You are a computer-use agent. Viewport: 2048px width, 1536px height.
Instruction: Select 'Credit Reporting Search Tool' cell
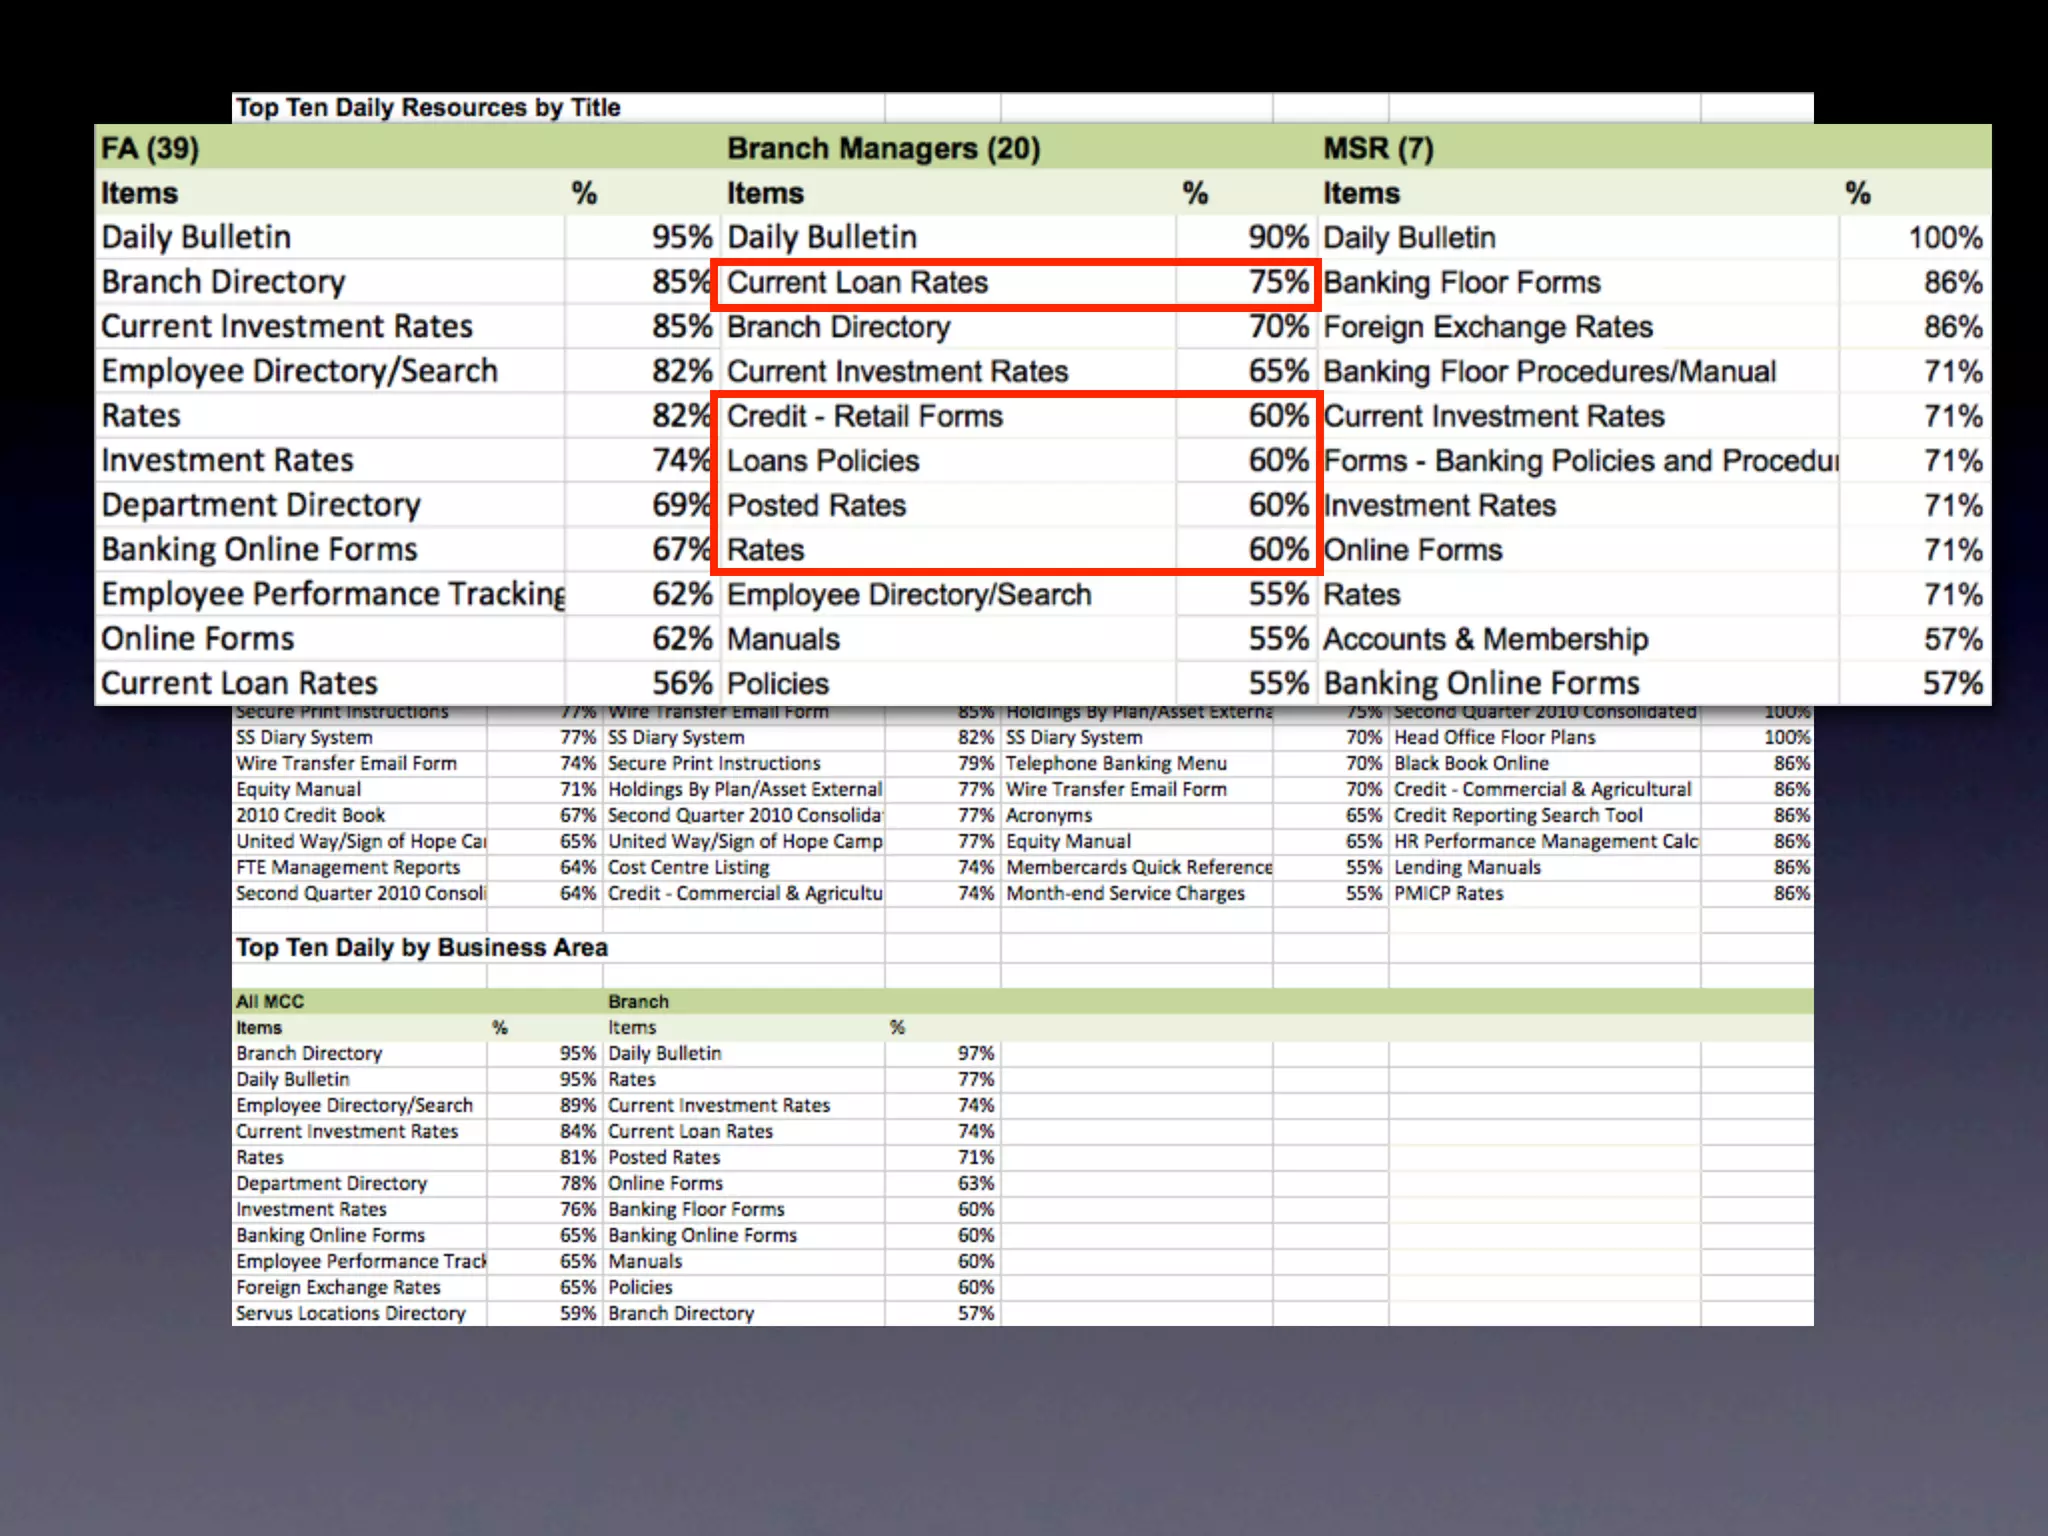1518,815
